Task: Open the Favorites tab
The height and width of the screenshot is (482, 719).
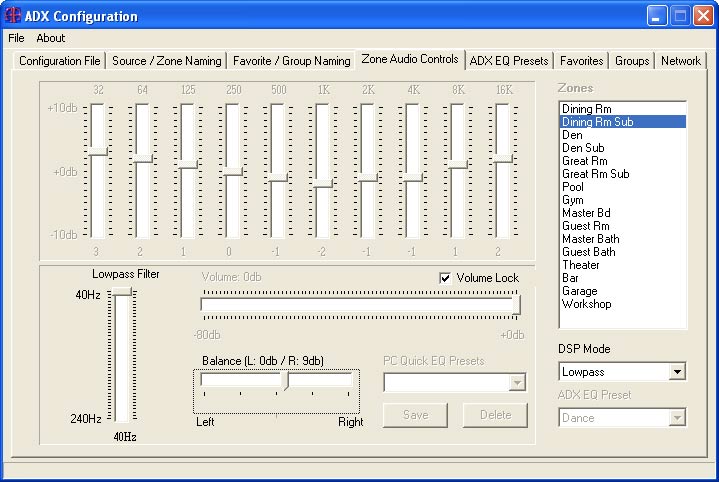Action: 581,61
